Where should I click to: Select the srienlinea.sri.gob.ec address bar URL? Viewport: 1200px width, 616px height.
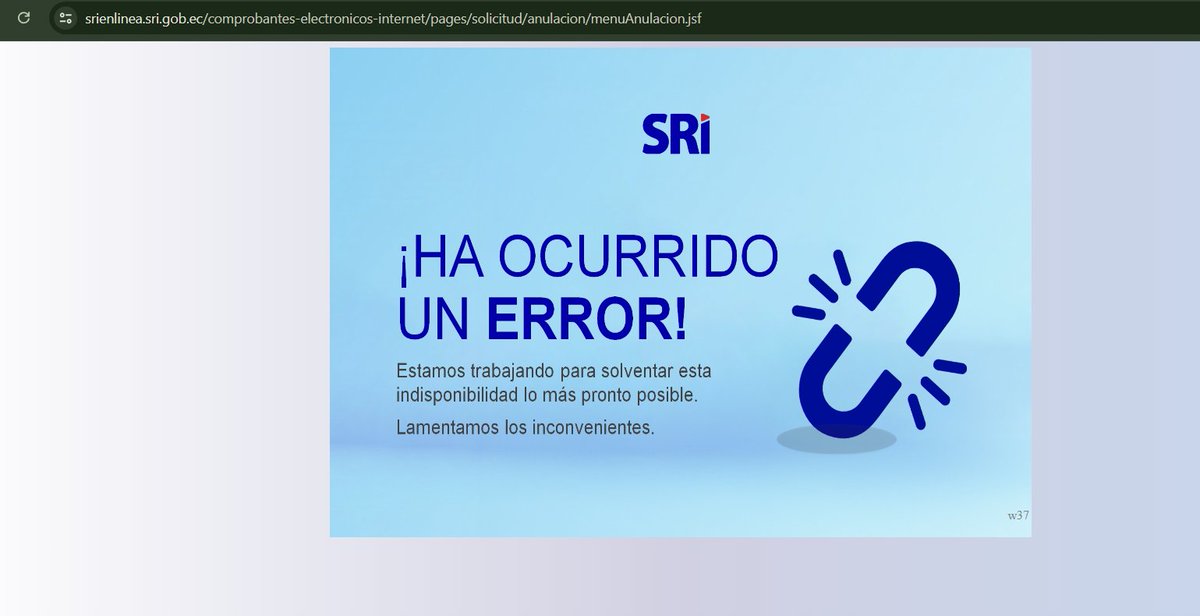point(394,18)
